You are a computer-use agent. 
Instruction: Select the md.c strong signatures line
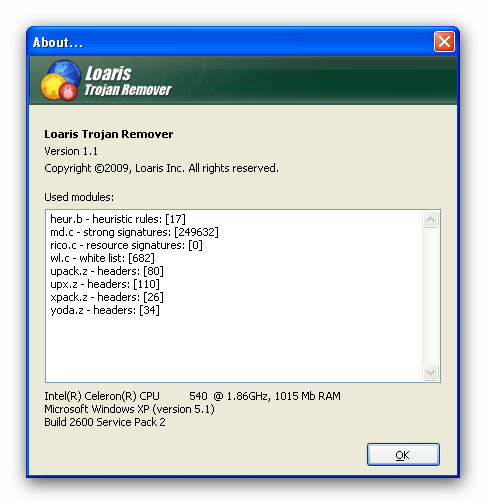pyautogui.click(x=134, y=232)
